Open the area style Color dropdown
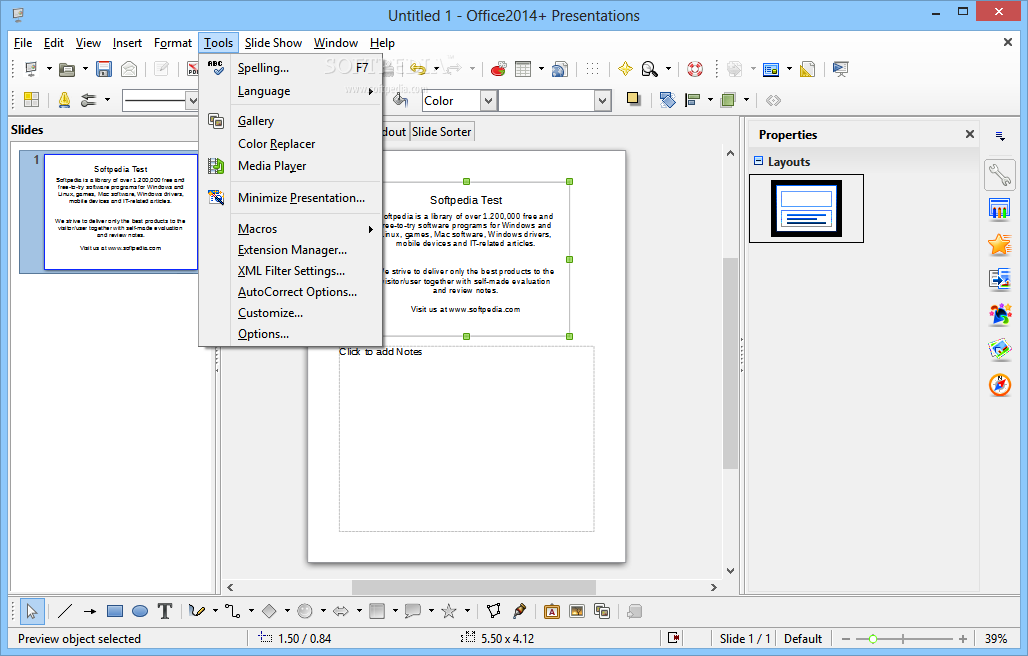Viewport: 1028px width, 656px height. point(488,101)
